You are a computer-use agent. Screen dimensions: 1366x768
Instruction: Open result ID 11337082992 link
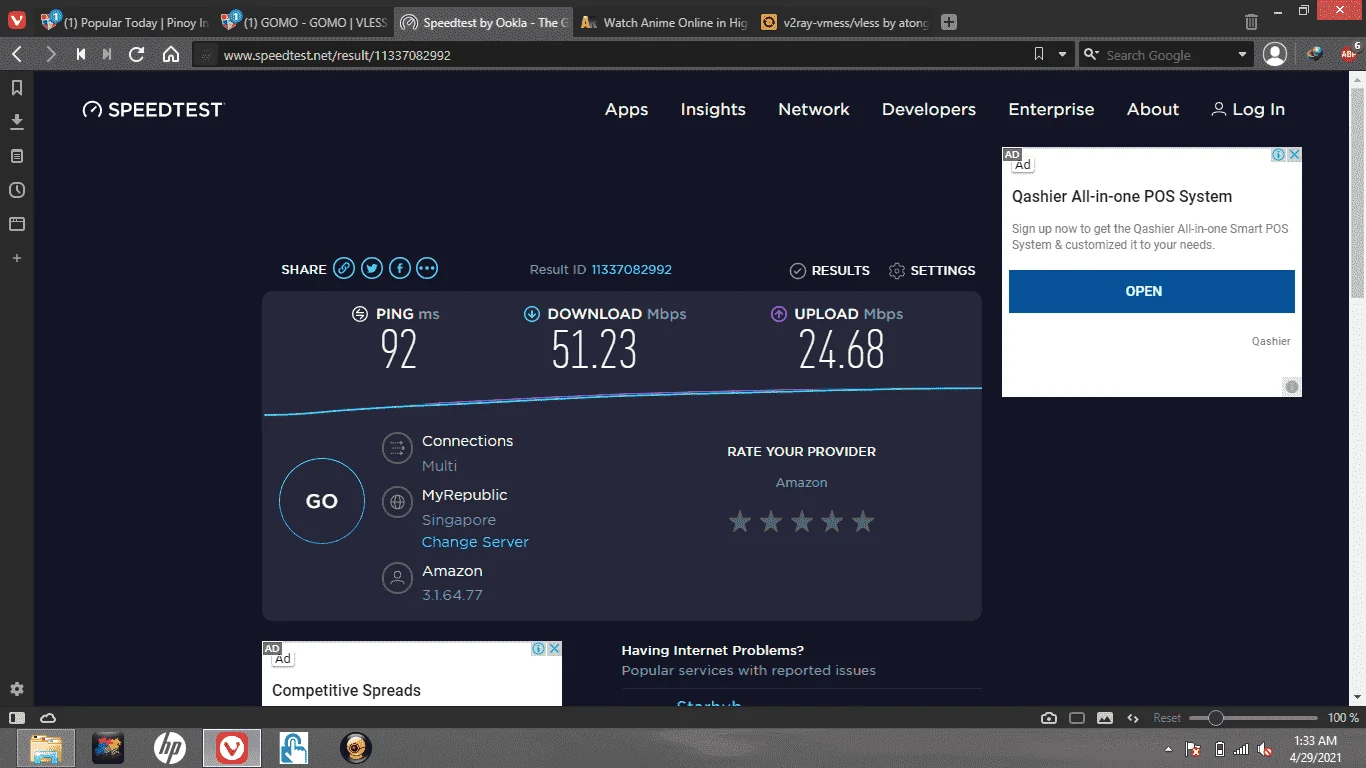tap(631, 270)
